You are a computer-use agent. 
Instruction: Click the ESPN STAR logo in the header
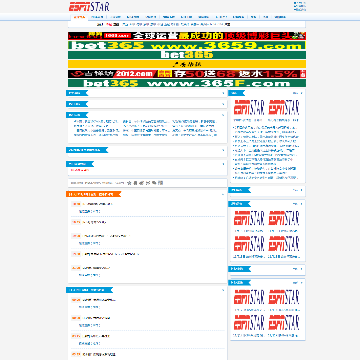[x=89, y=6]
